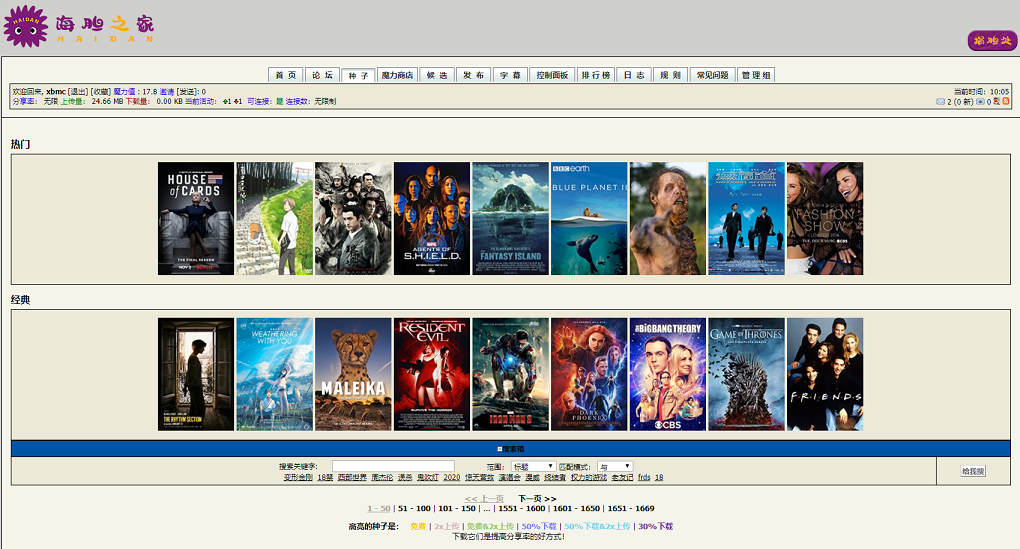Screen dimensions: 1020x549
Task: Click the Game of Thrones poster
Action: pos(746,374)
